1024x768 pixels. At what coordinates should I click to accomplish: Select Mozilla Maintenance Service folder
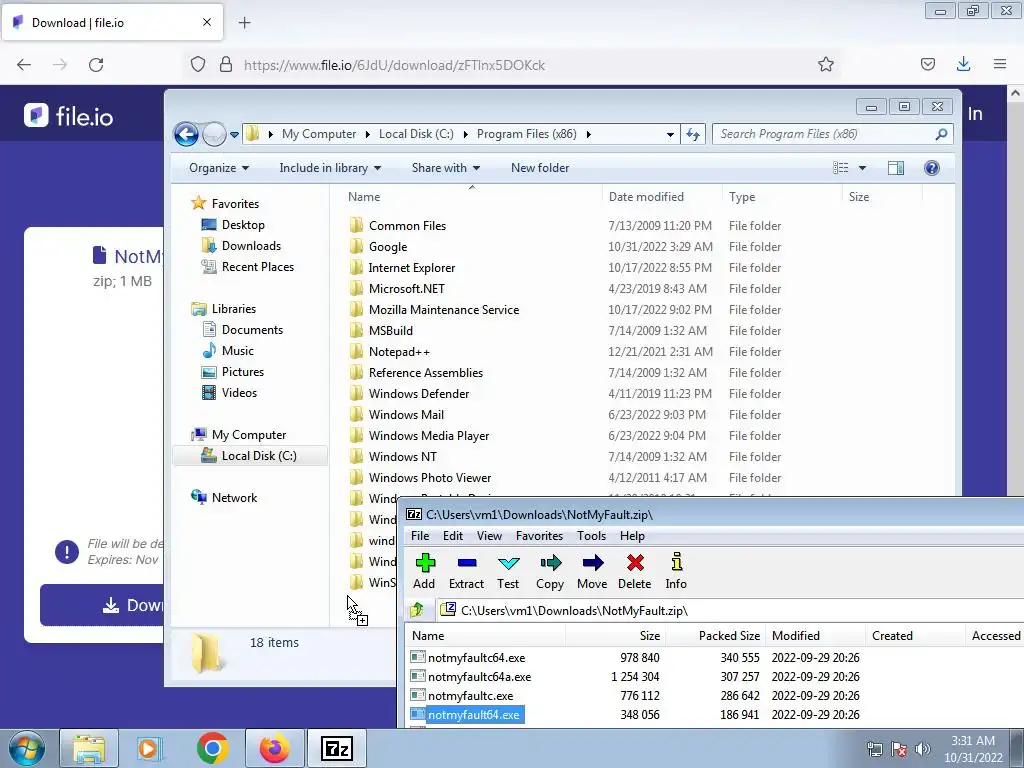point(443,310)
